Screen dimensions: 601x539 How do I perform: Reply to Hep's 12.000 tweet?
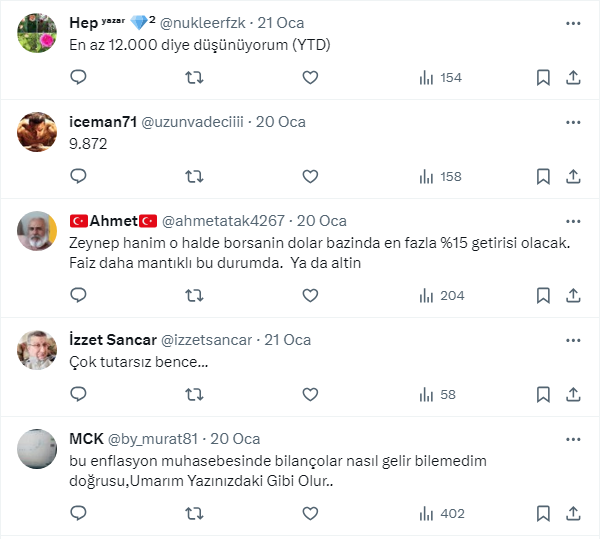(79, 77)
